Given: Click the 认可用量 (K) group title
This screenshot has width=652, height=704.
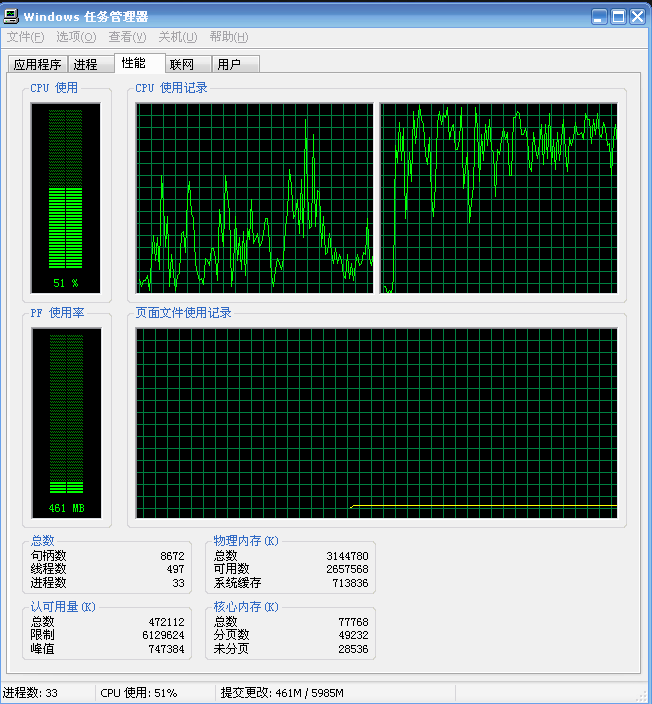Looking at the screenshot, I should 63,607.
